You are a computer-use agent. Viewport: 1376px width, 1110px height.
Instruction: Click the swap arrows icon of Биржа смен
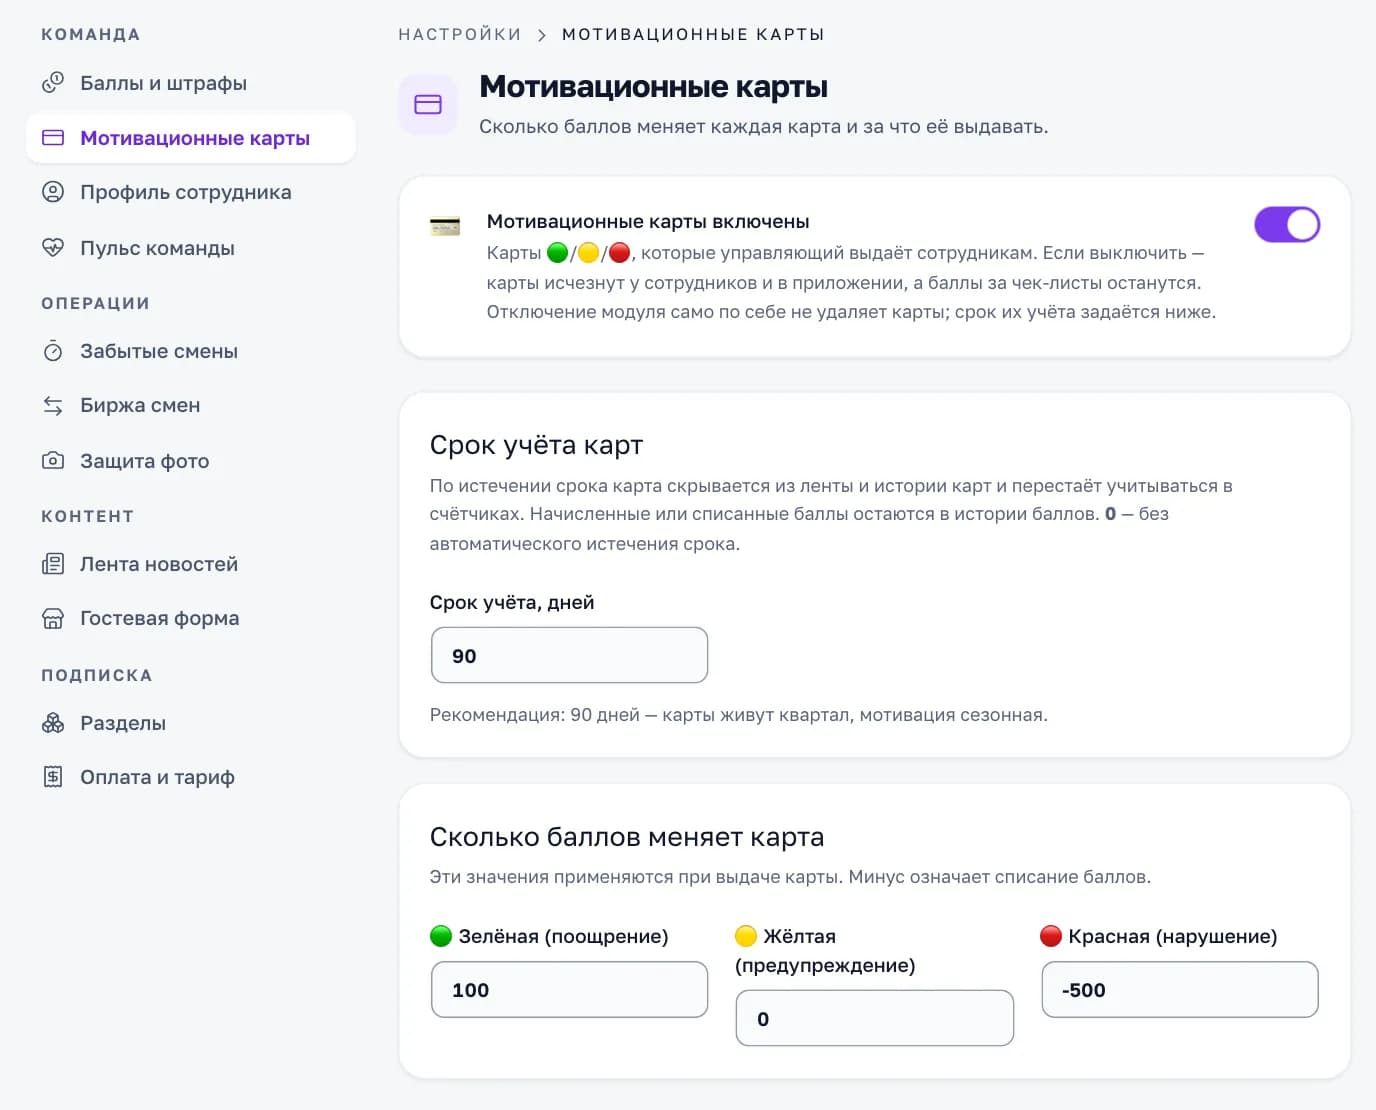53,405
